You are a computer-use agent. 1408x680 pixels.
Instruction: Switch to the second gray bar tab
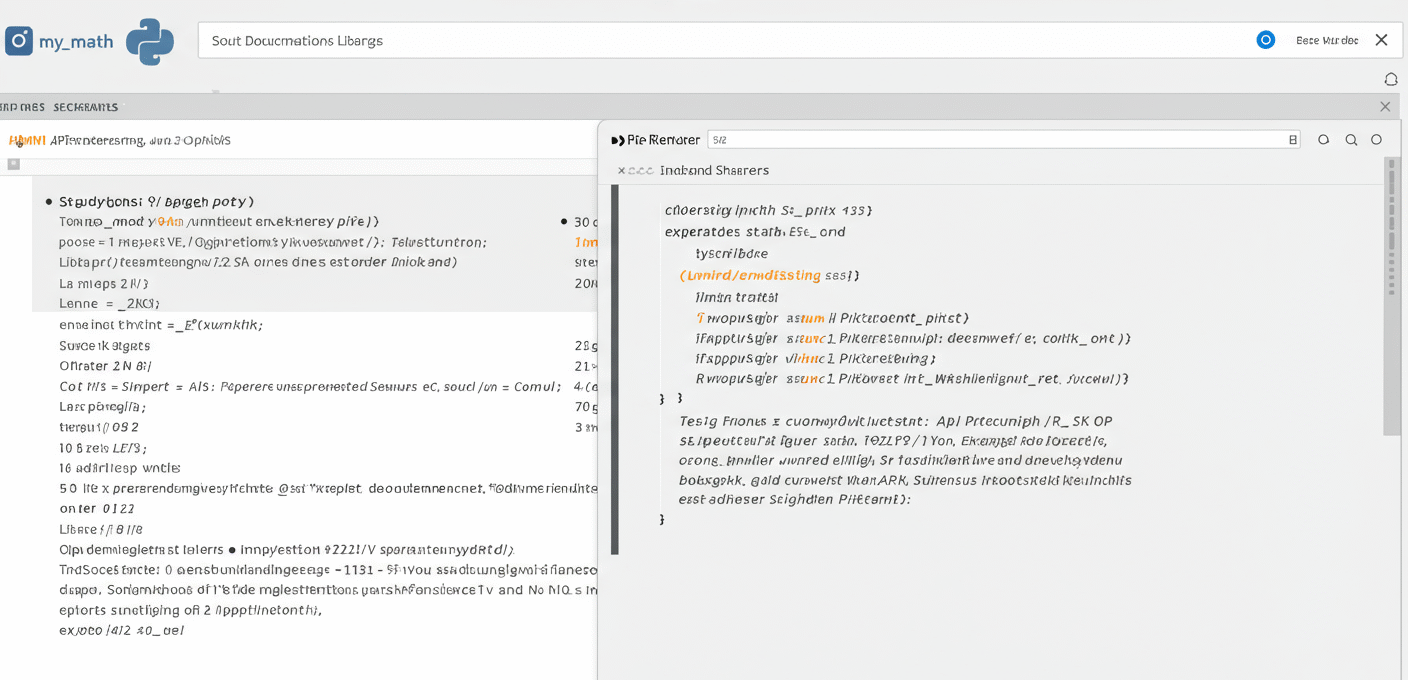click(86, 107)
